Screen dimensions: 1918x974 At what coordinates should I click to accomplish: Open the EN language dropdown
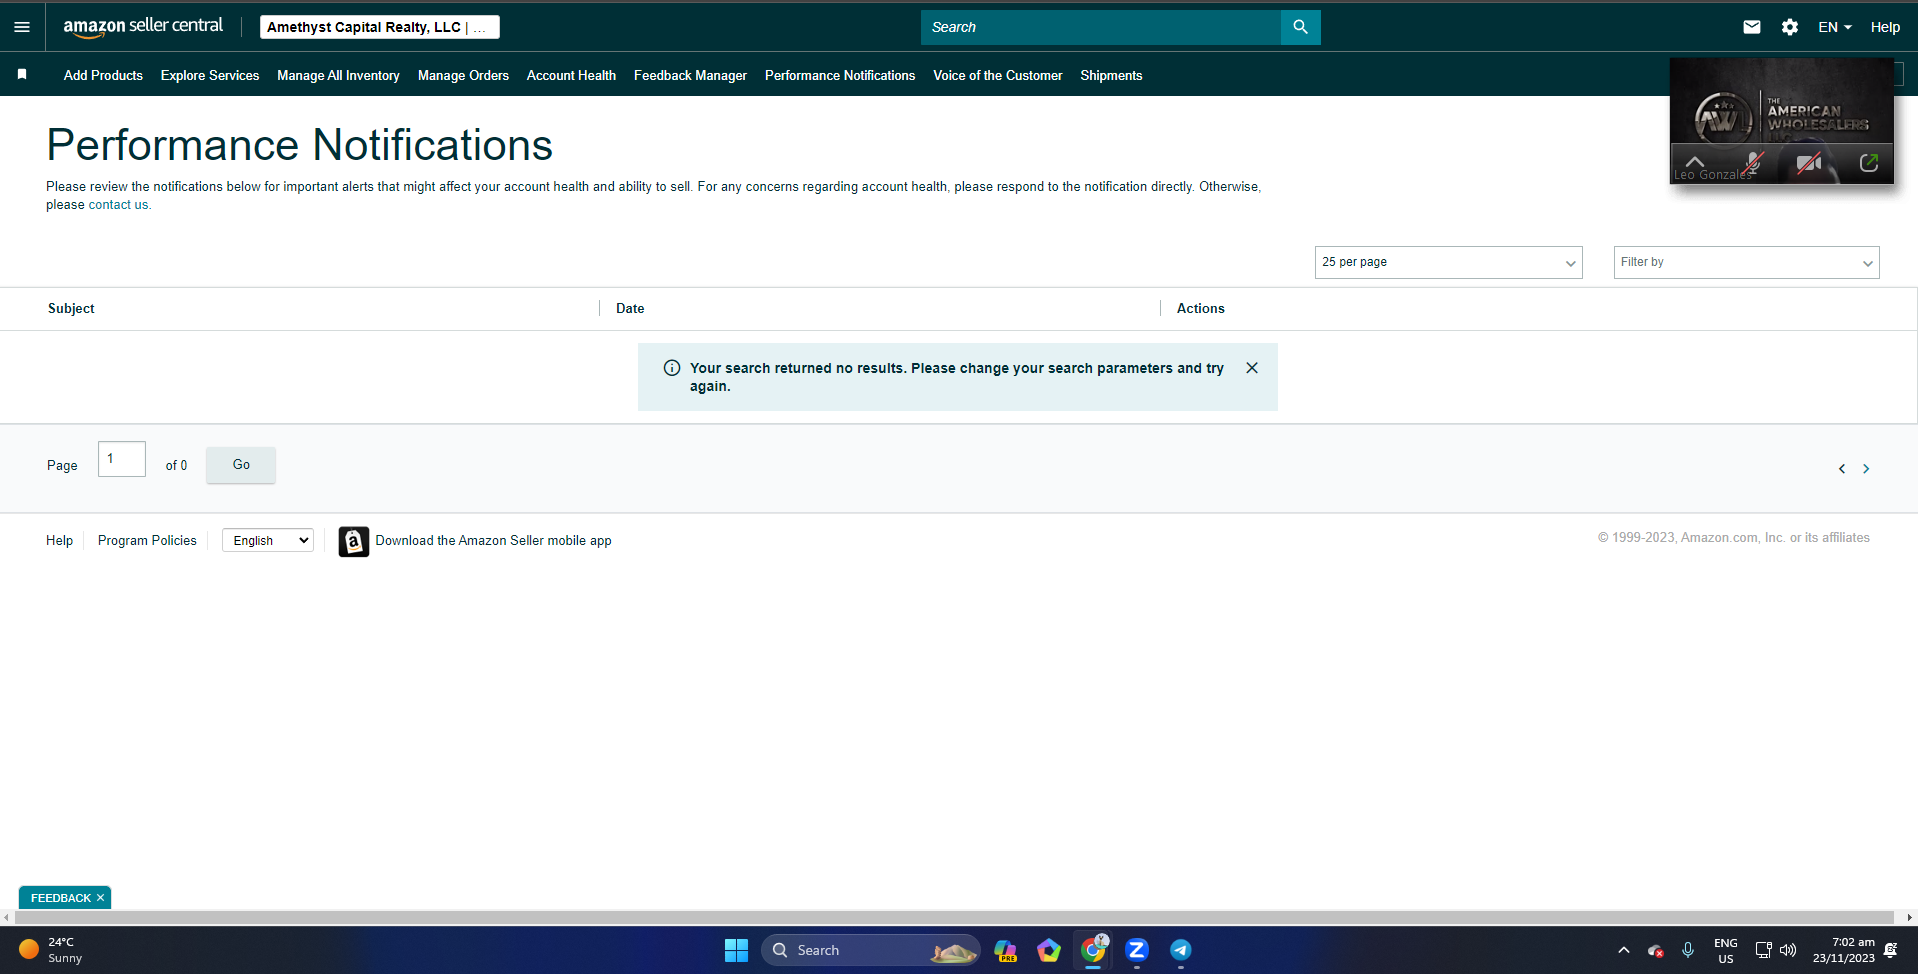coord(1835,27)
